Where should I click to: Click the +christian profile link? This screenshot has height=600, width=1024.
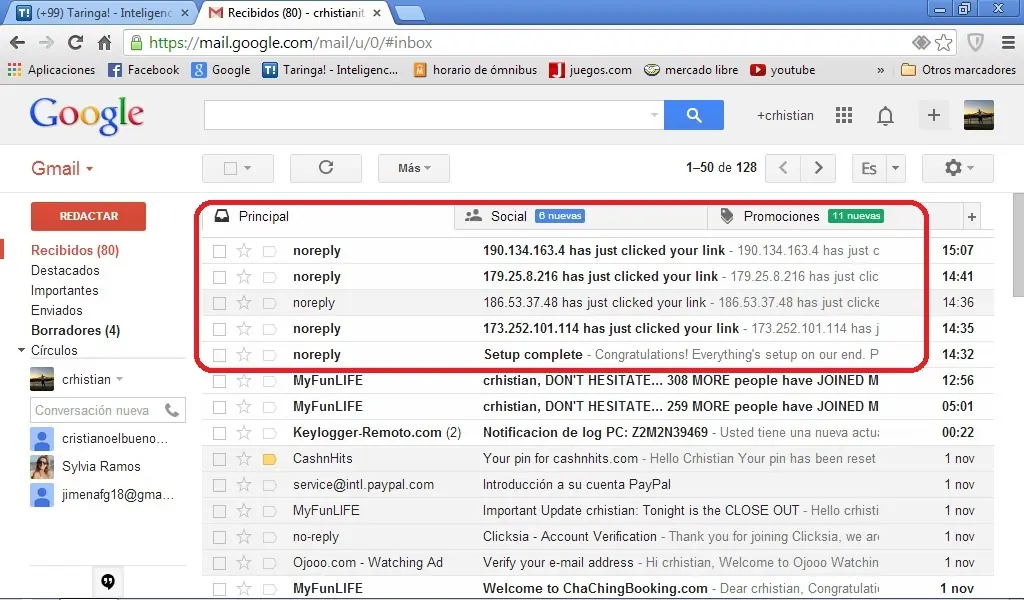click(785, 116)
